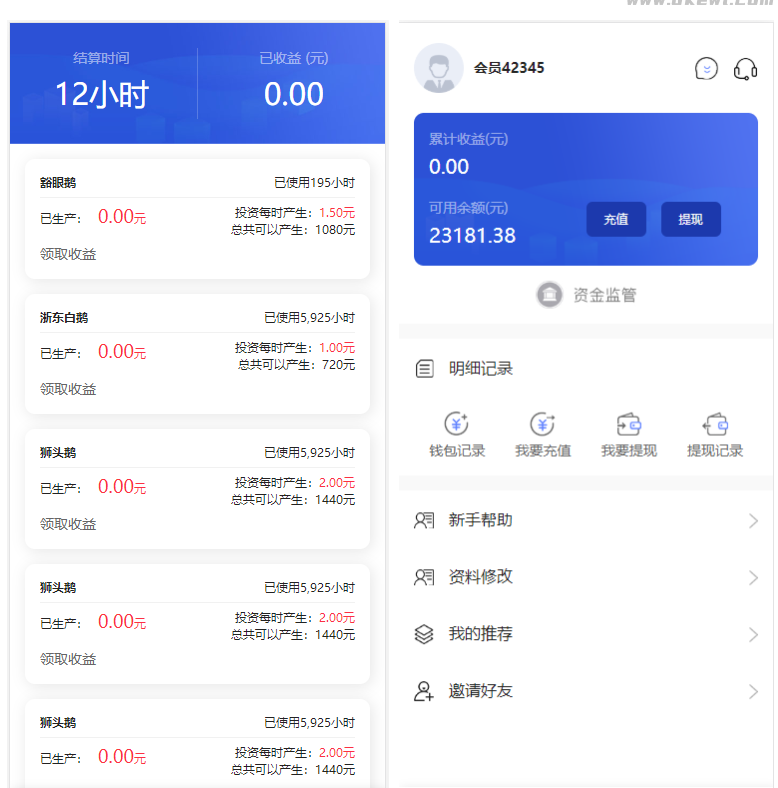Click the 新手帮助 person icon
Viewport: 778px width, 788px height.
(424, 520)
